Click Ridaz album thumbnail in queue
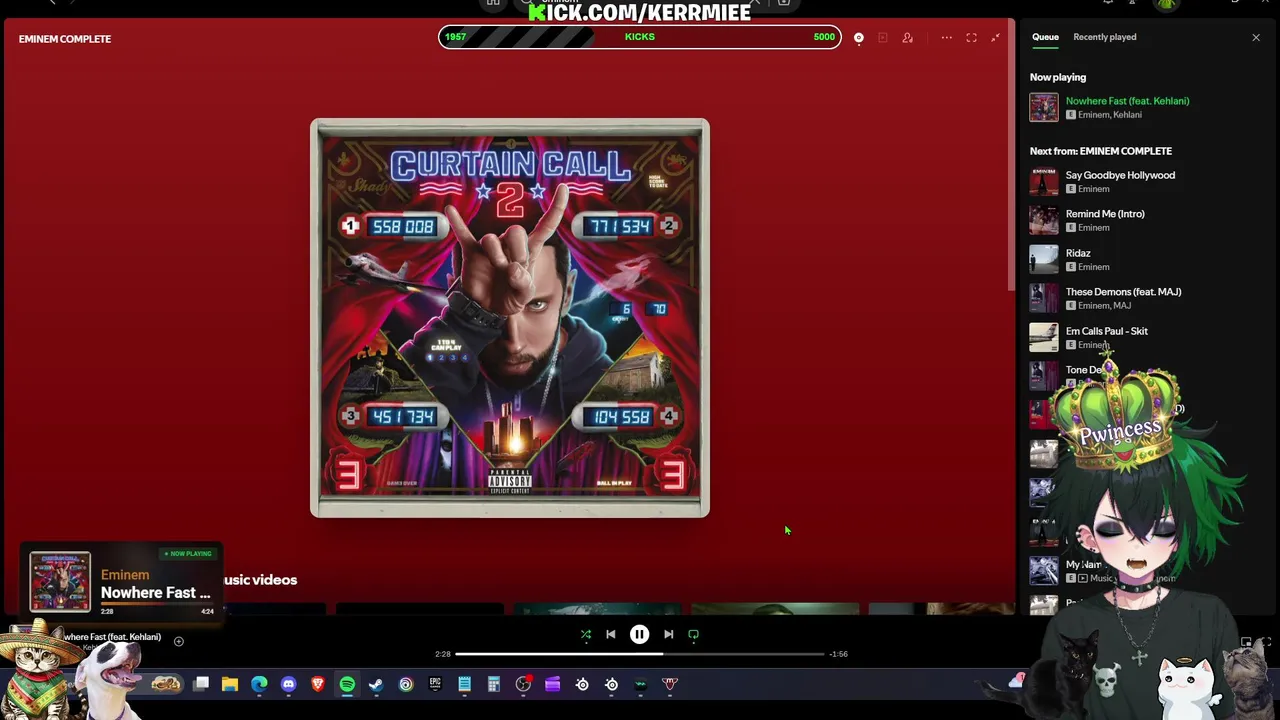This screenshot has height=720, width=1280. coord(1044,259)
